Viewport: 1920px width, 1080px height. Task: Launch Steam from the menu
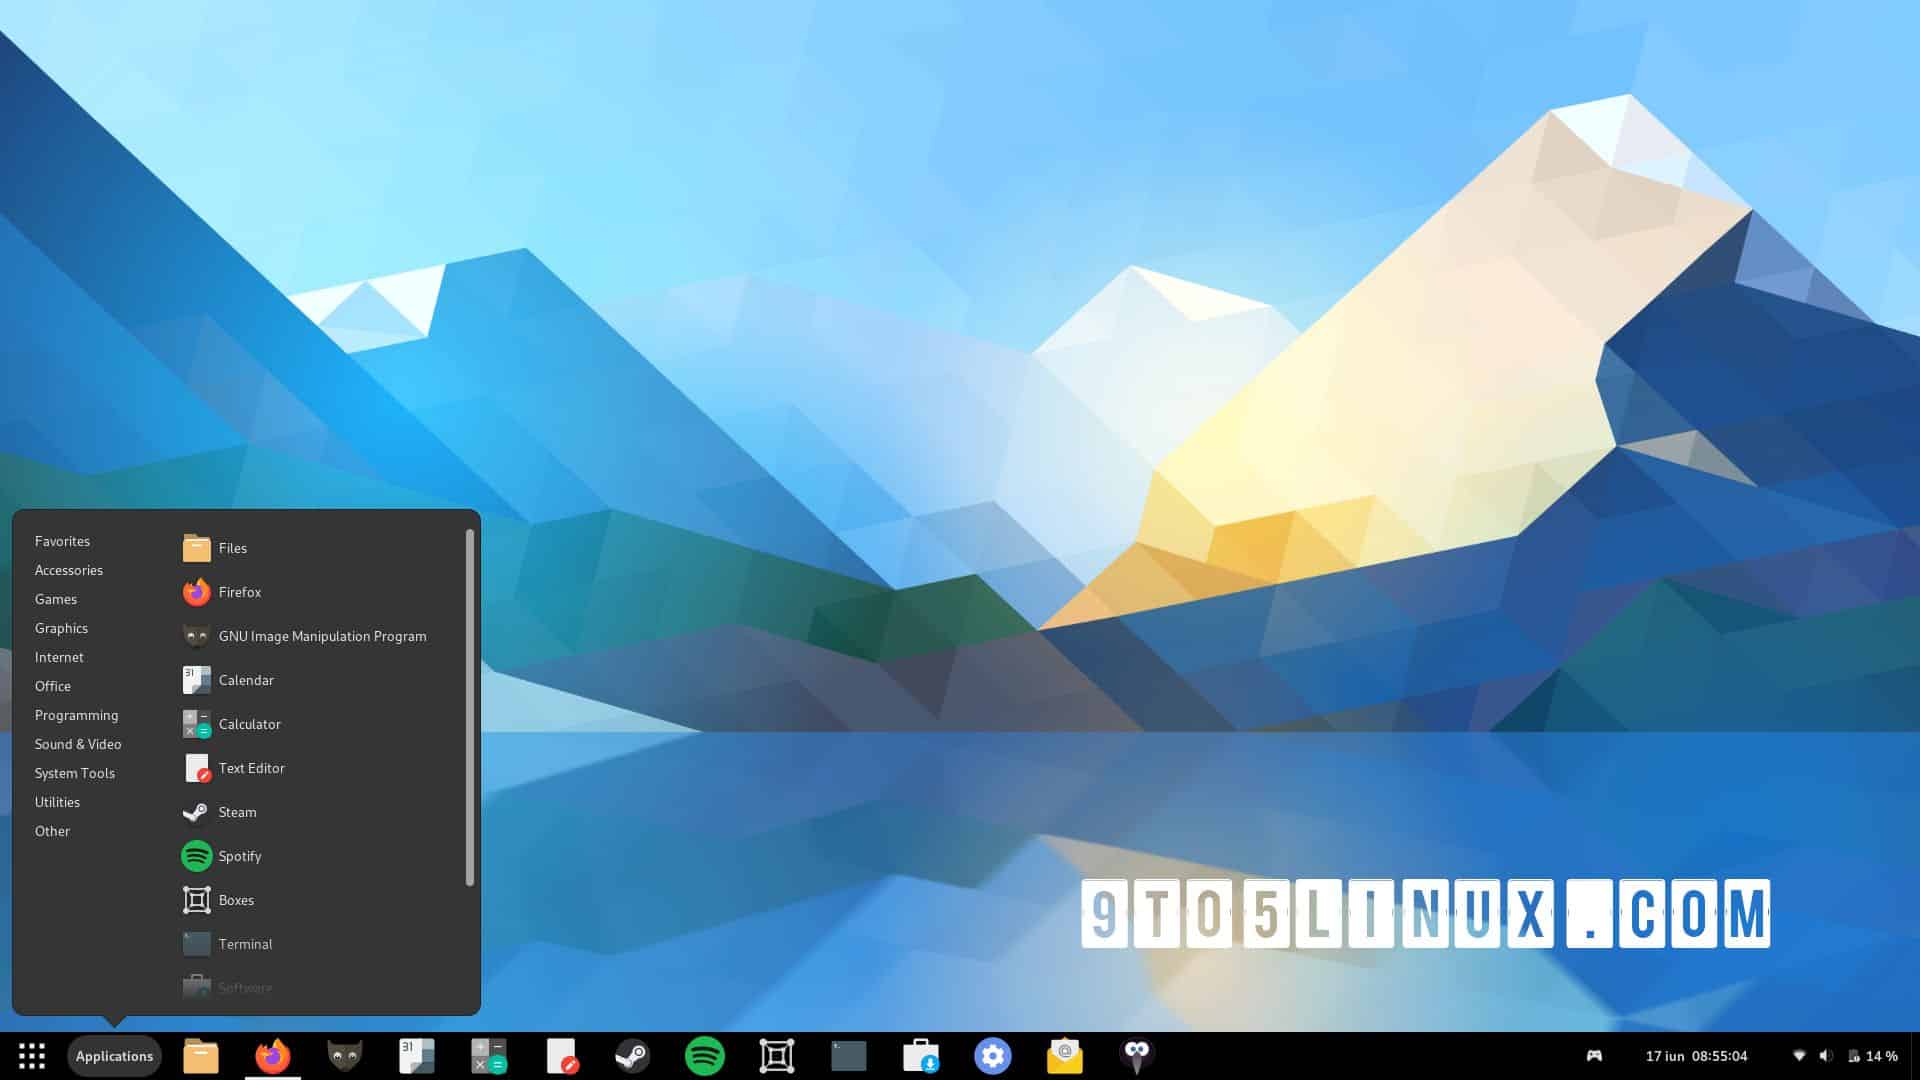coord(237,812)
